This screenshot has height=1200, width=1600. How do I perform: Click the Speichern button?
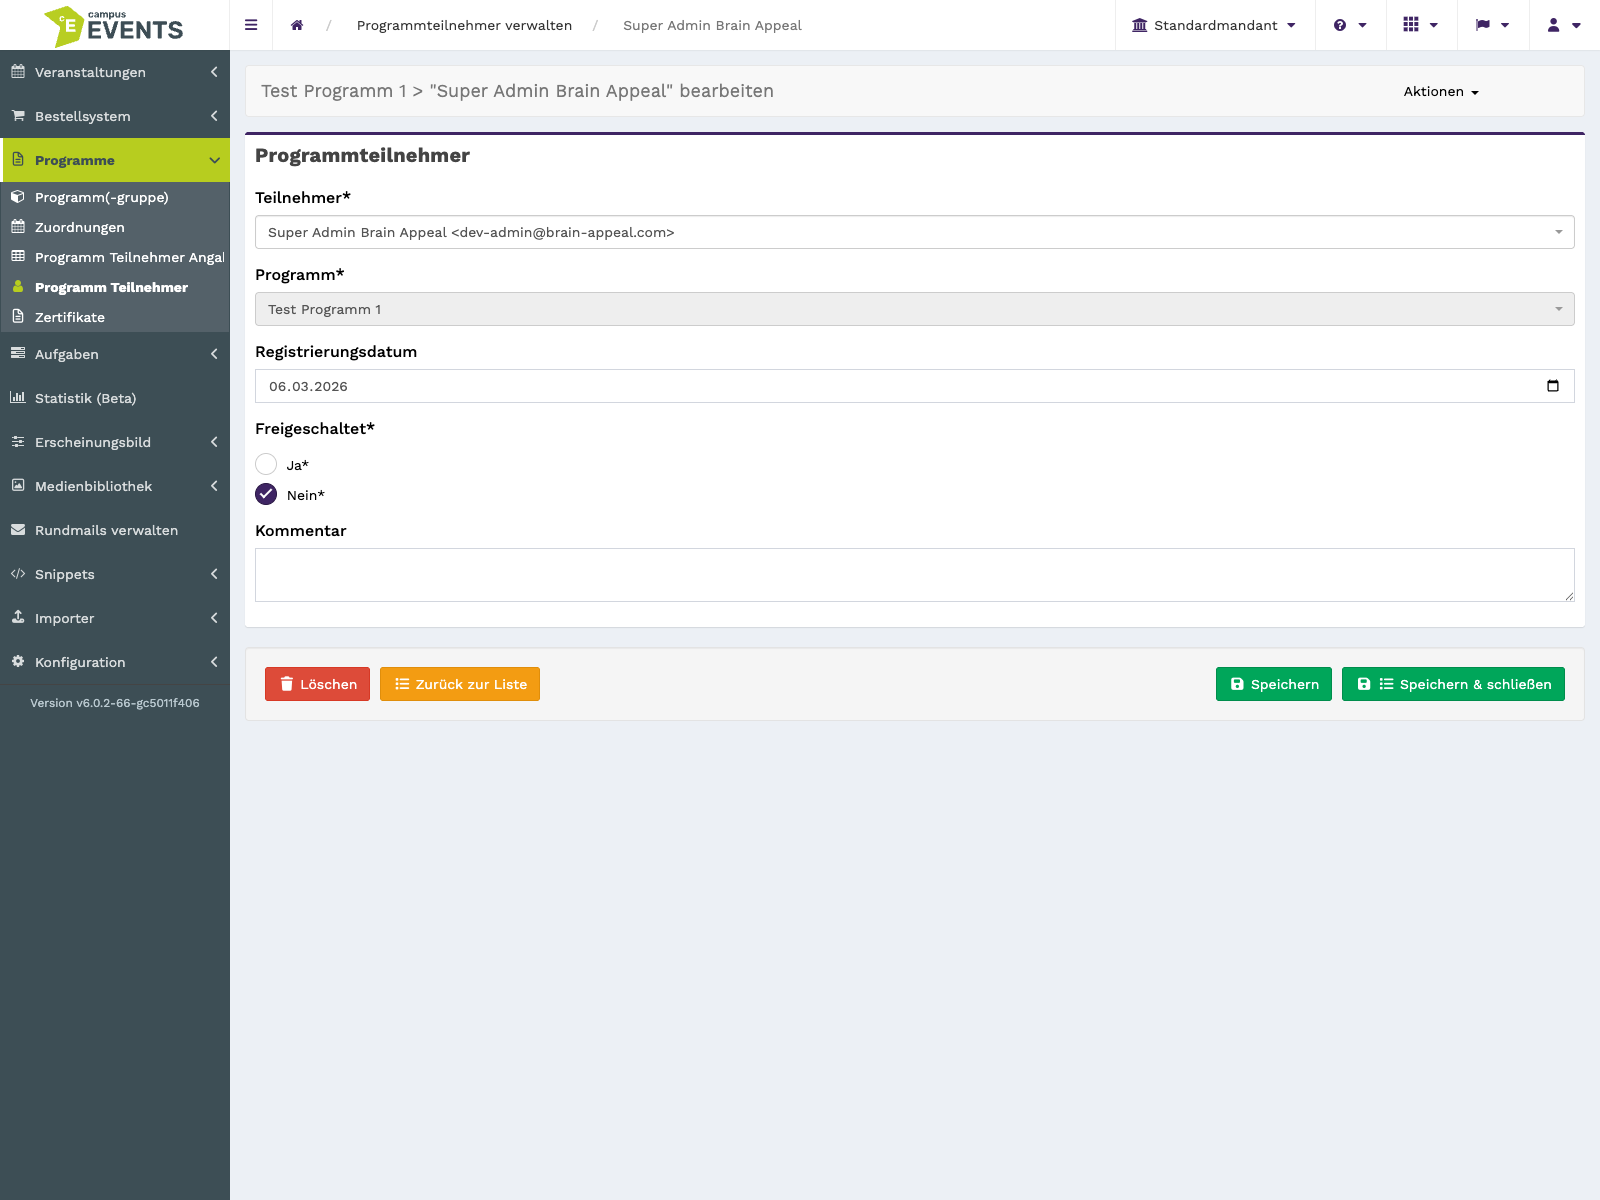(1274, 684)
